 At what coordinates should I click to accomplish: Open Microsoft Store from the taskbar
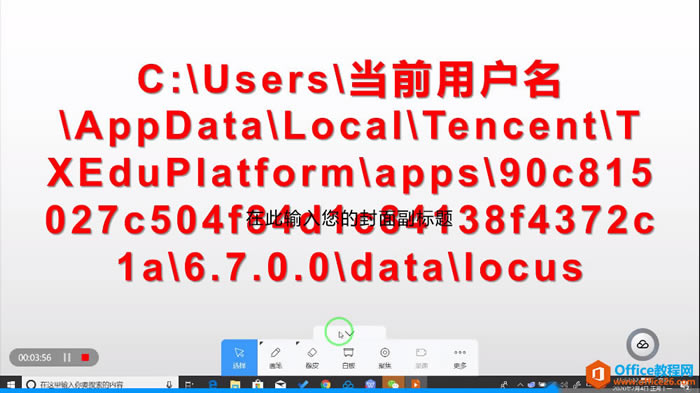tap(258, 384)
